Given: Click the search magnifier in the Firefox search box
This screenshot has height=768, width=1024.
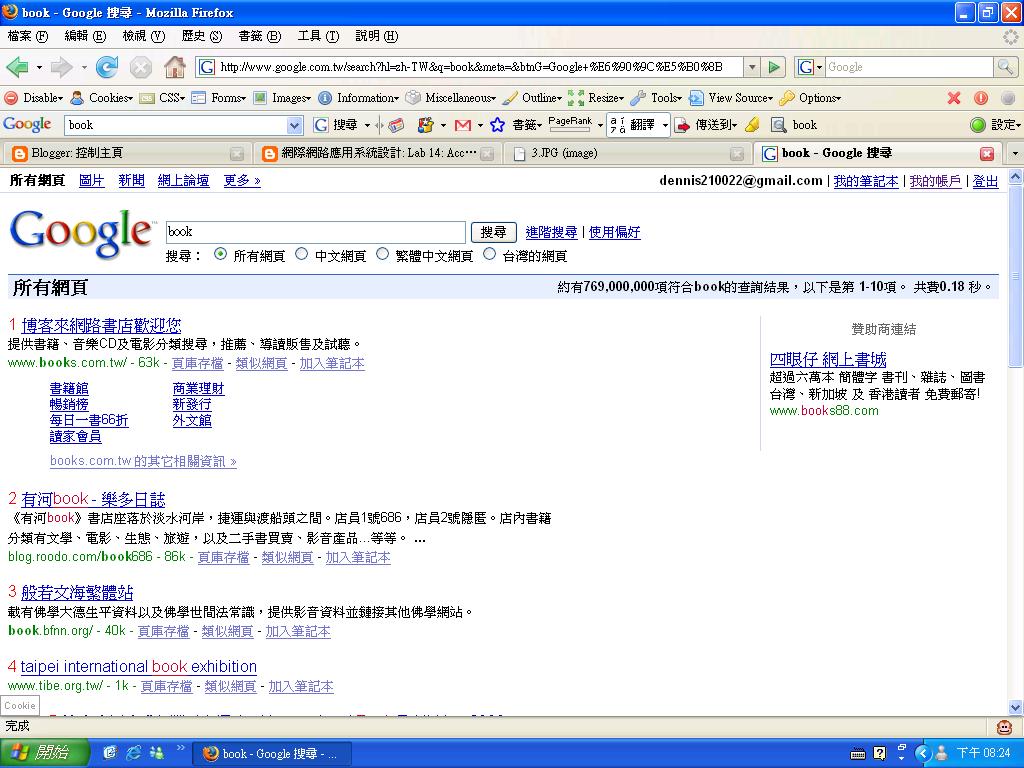Looking at the screenshot, I should pyautogui.click(x=1005, y=67).
